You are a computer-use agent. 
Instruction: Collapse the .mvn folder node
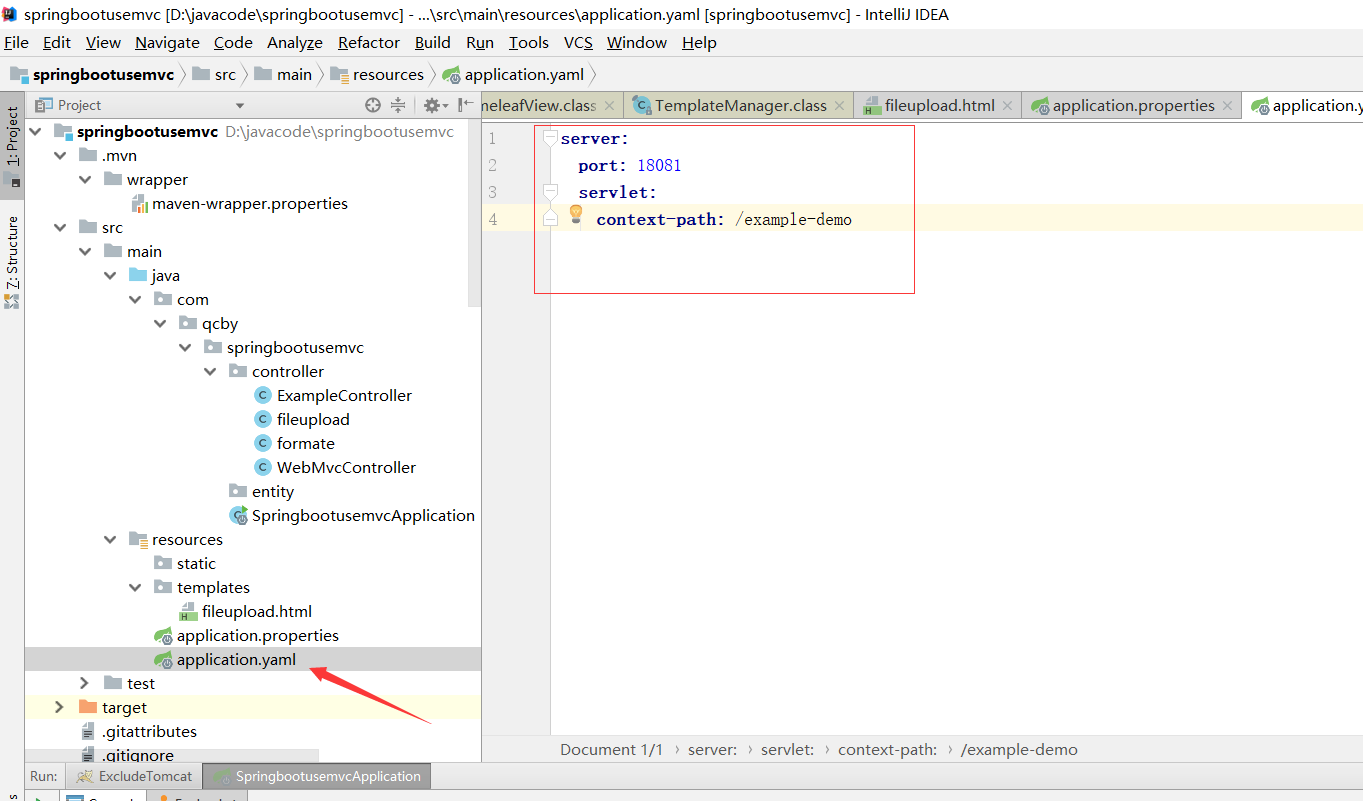[60, 155]
